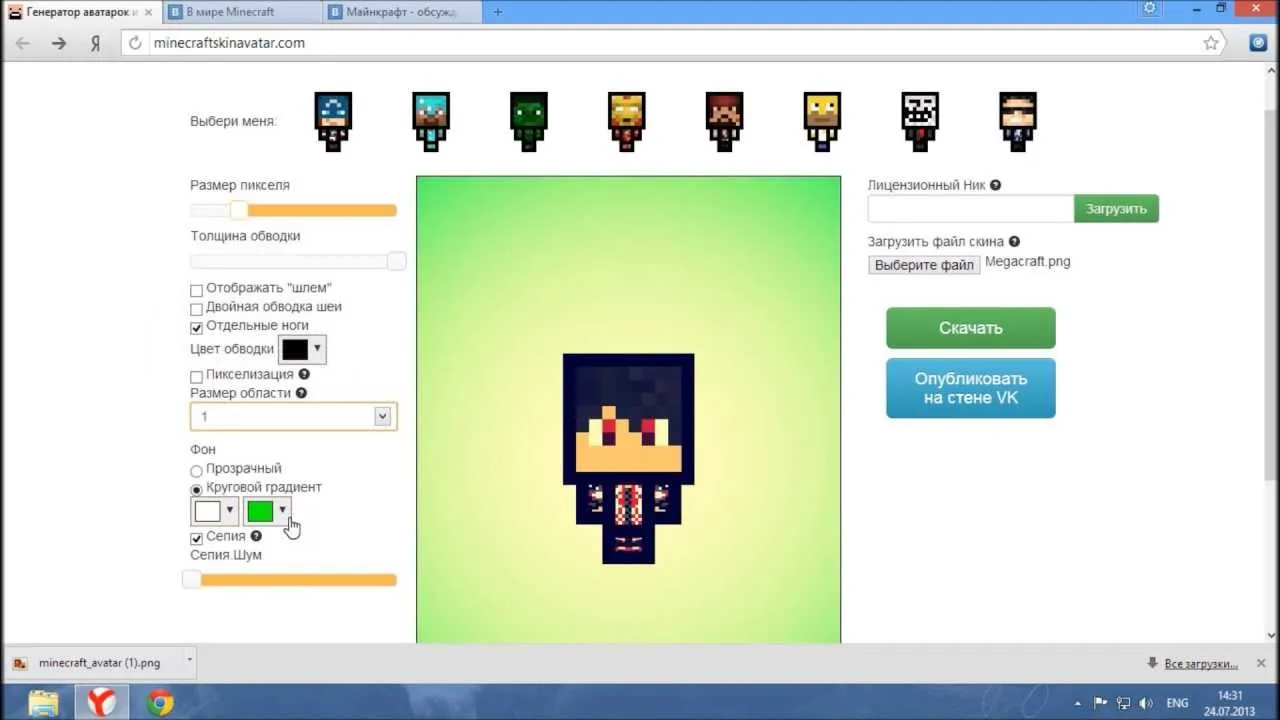Click the network tray icon

pos(1123,702)
